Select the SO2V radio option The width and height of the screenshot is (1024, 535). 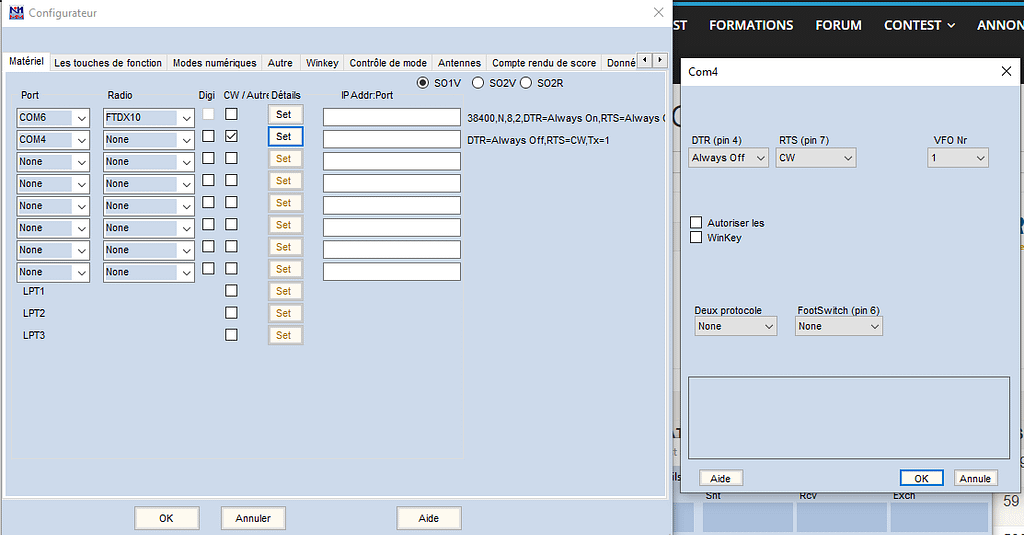[478, 83]
